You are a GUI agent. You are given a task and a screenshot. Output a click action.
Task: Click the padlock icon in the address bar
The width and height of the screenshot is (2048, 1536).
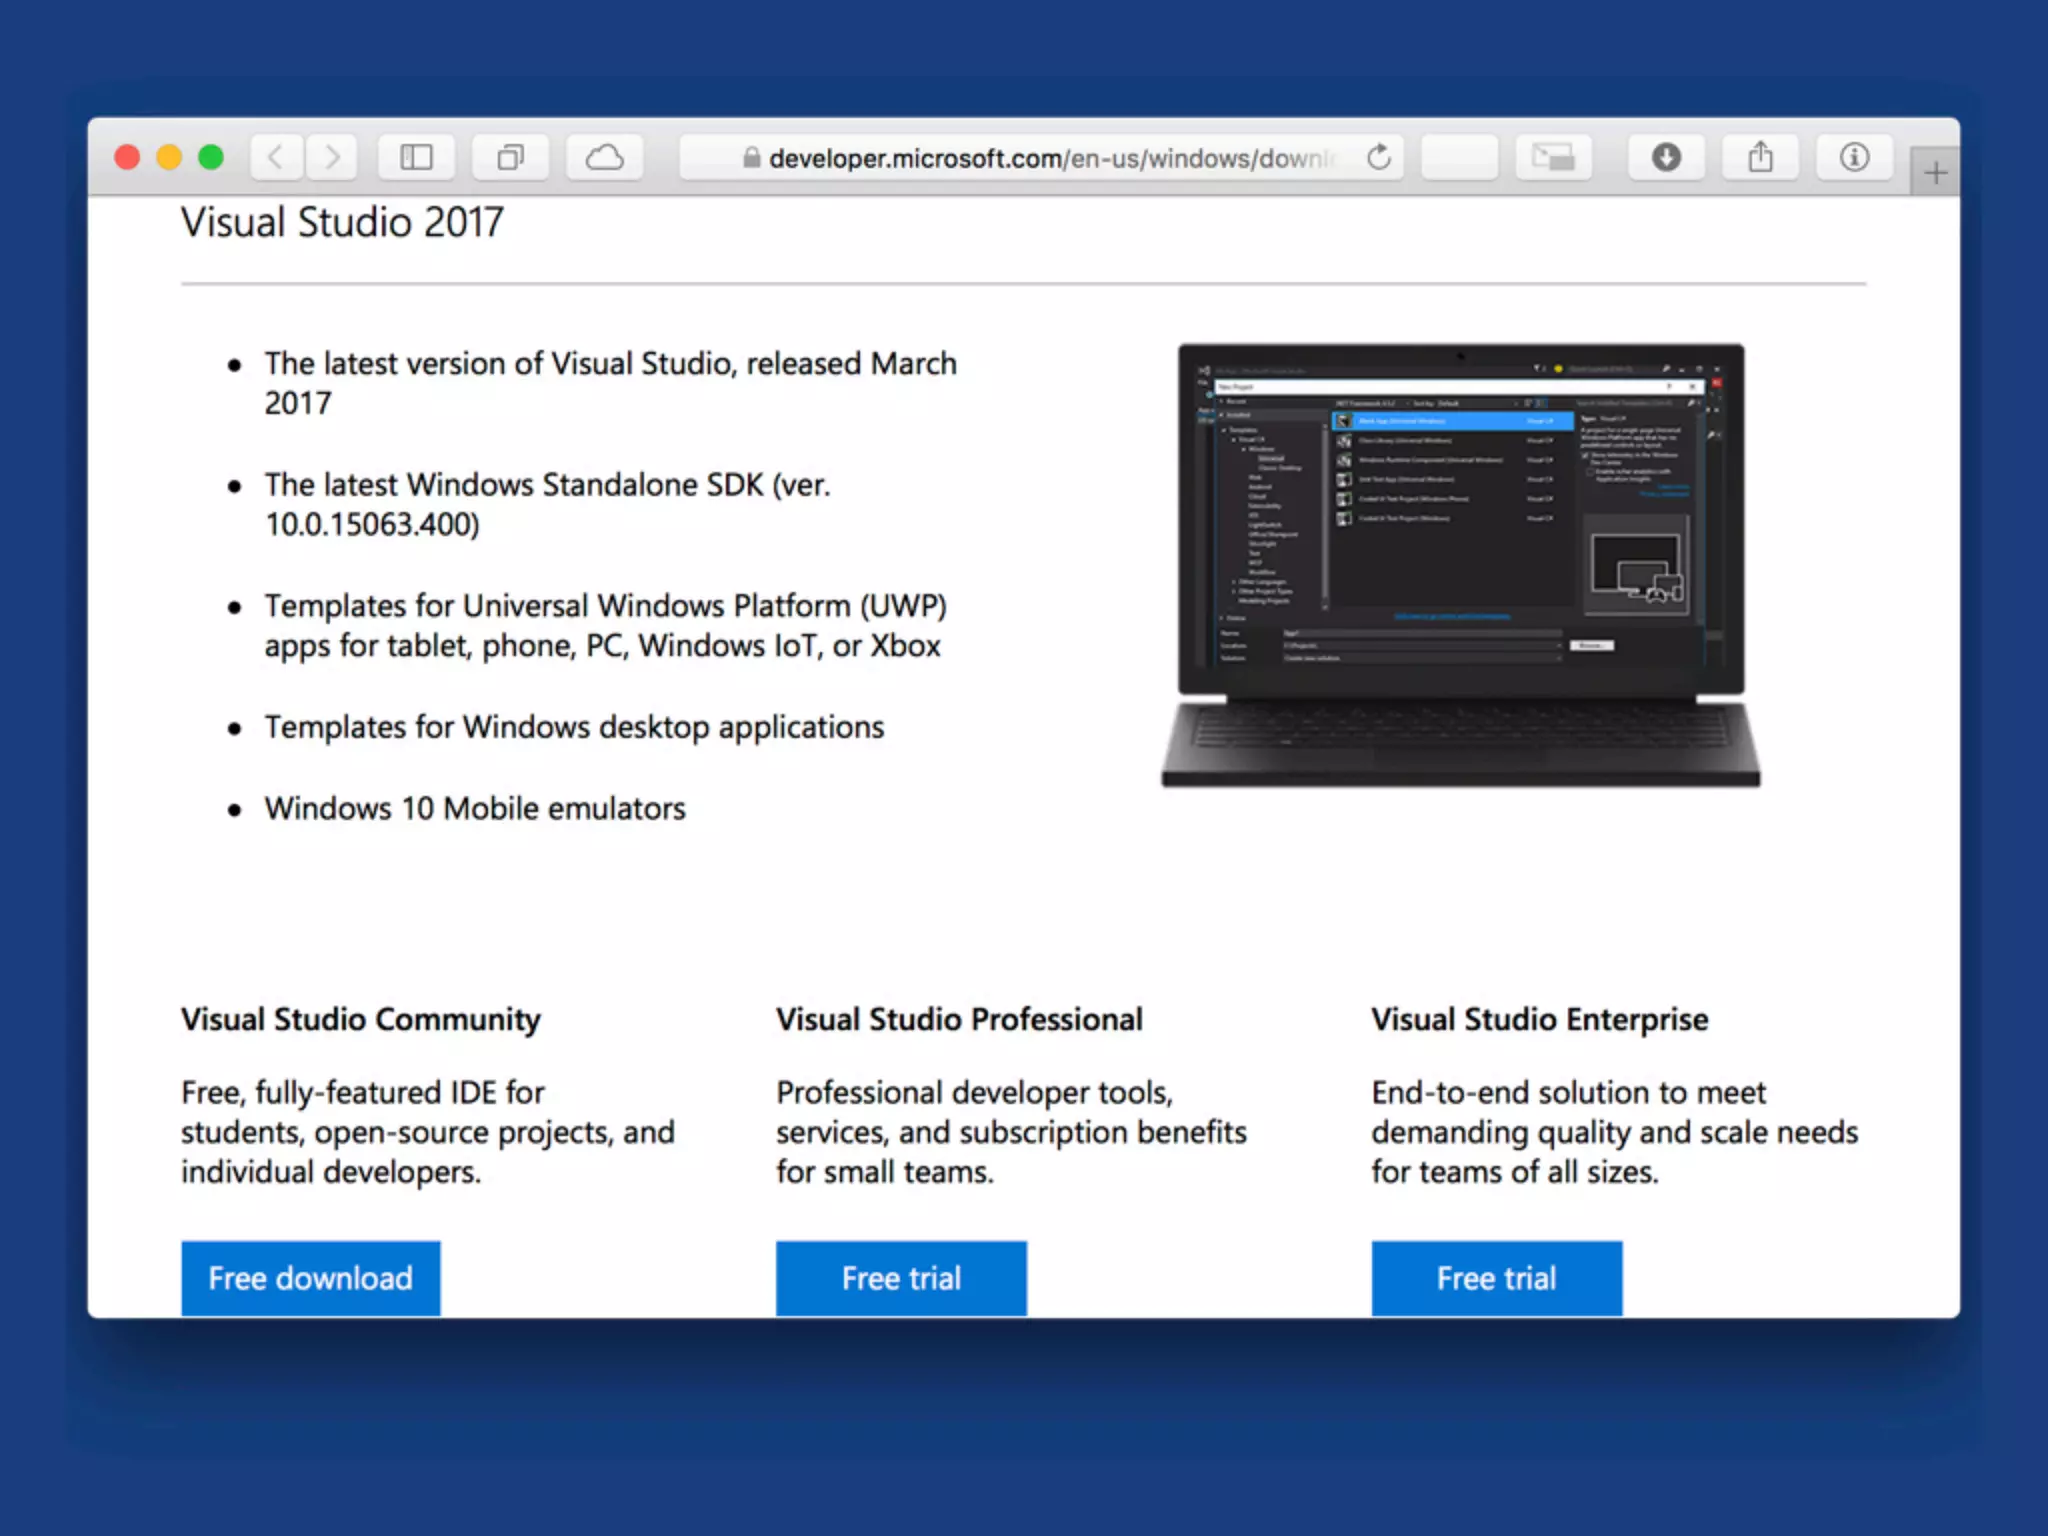(751, 158)
